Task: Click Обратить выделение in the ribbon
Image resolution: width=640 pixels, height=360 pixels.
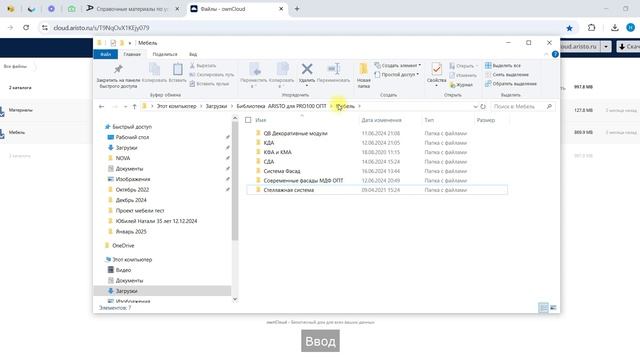Action: [511, 84]
